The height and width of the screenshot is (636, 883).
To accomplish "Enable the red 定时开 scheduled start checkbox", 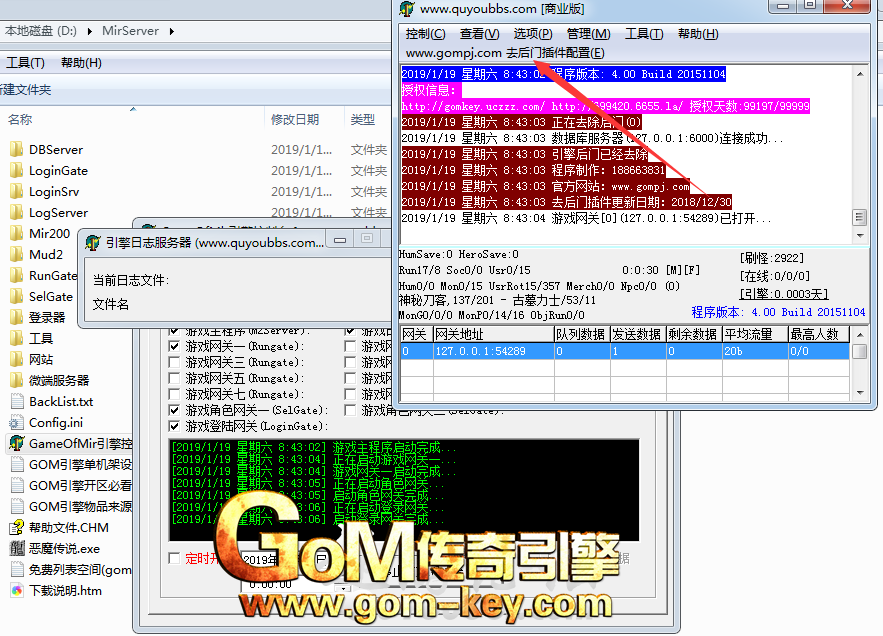I will [174, 558].
